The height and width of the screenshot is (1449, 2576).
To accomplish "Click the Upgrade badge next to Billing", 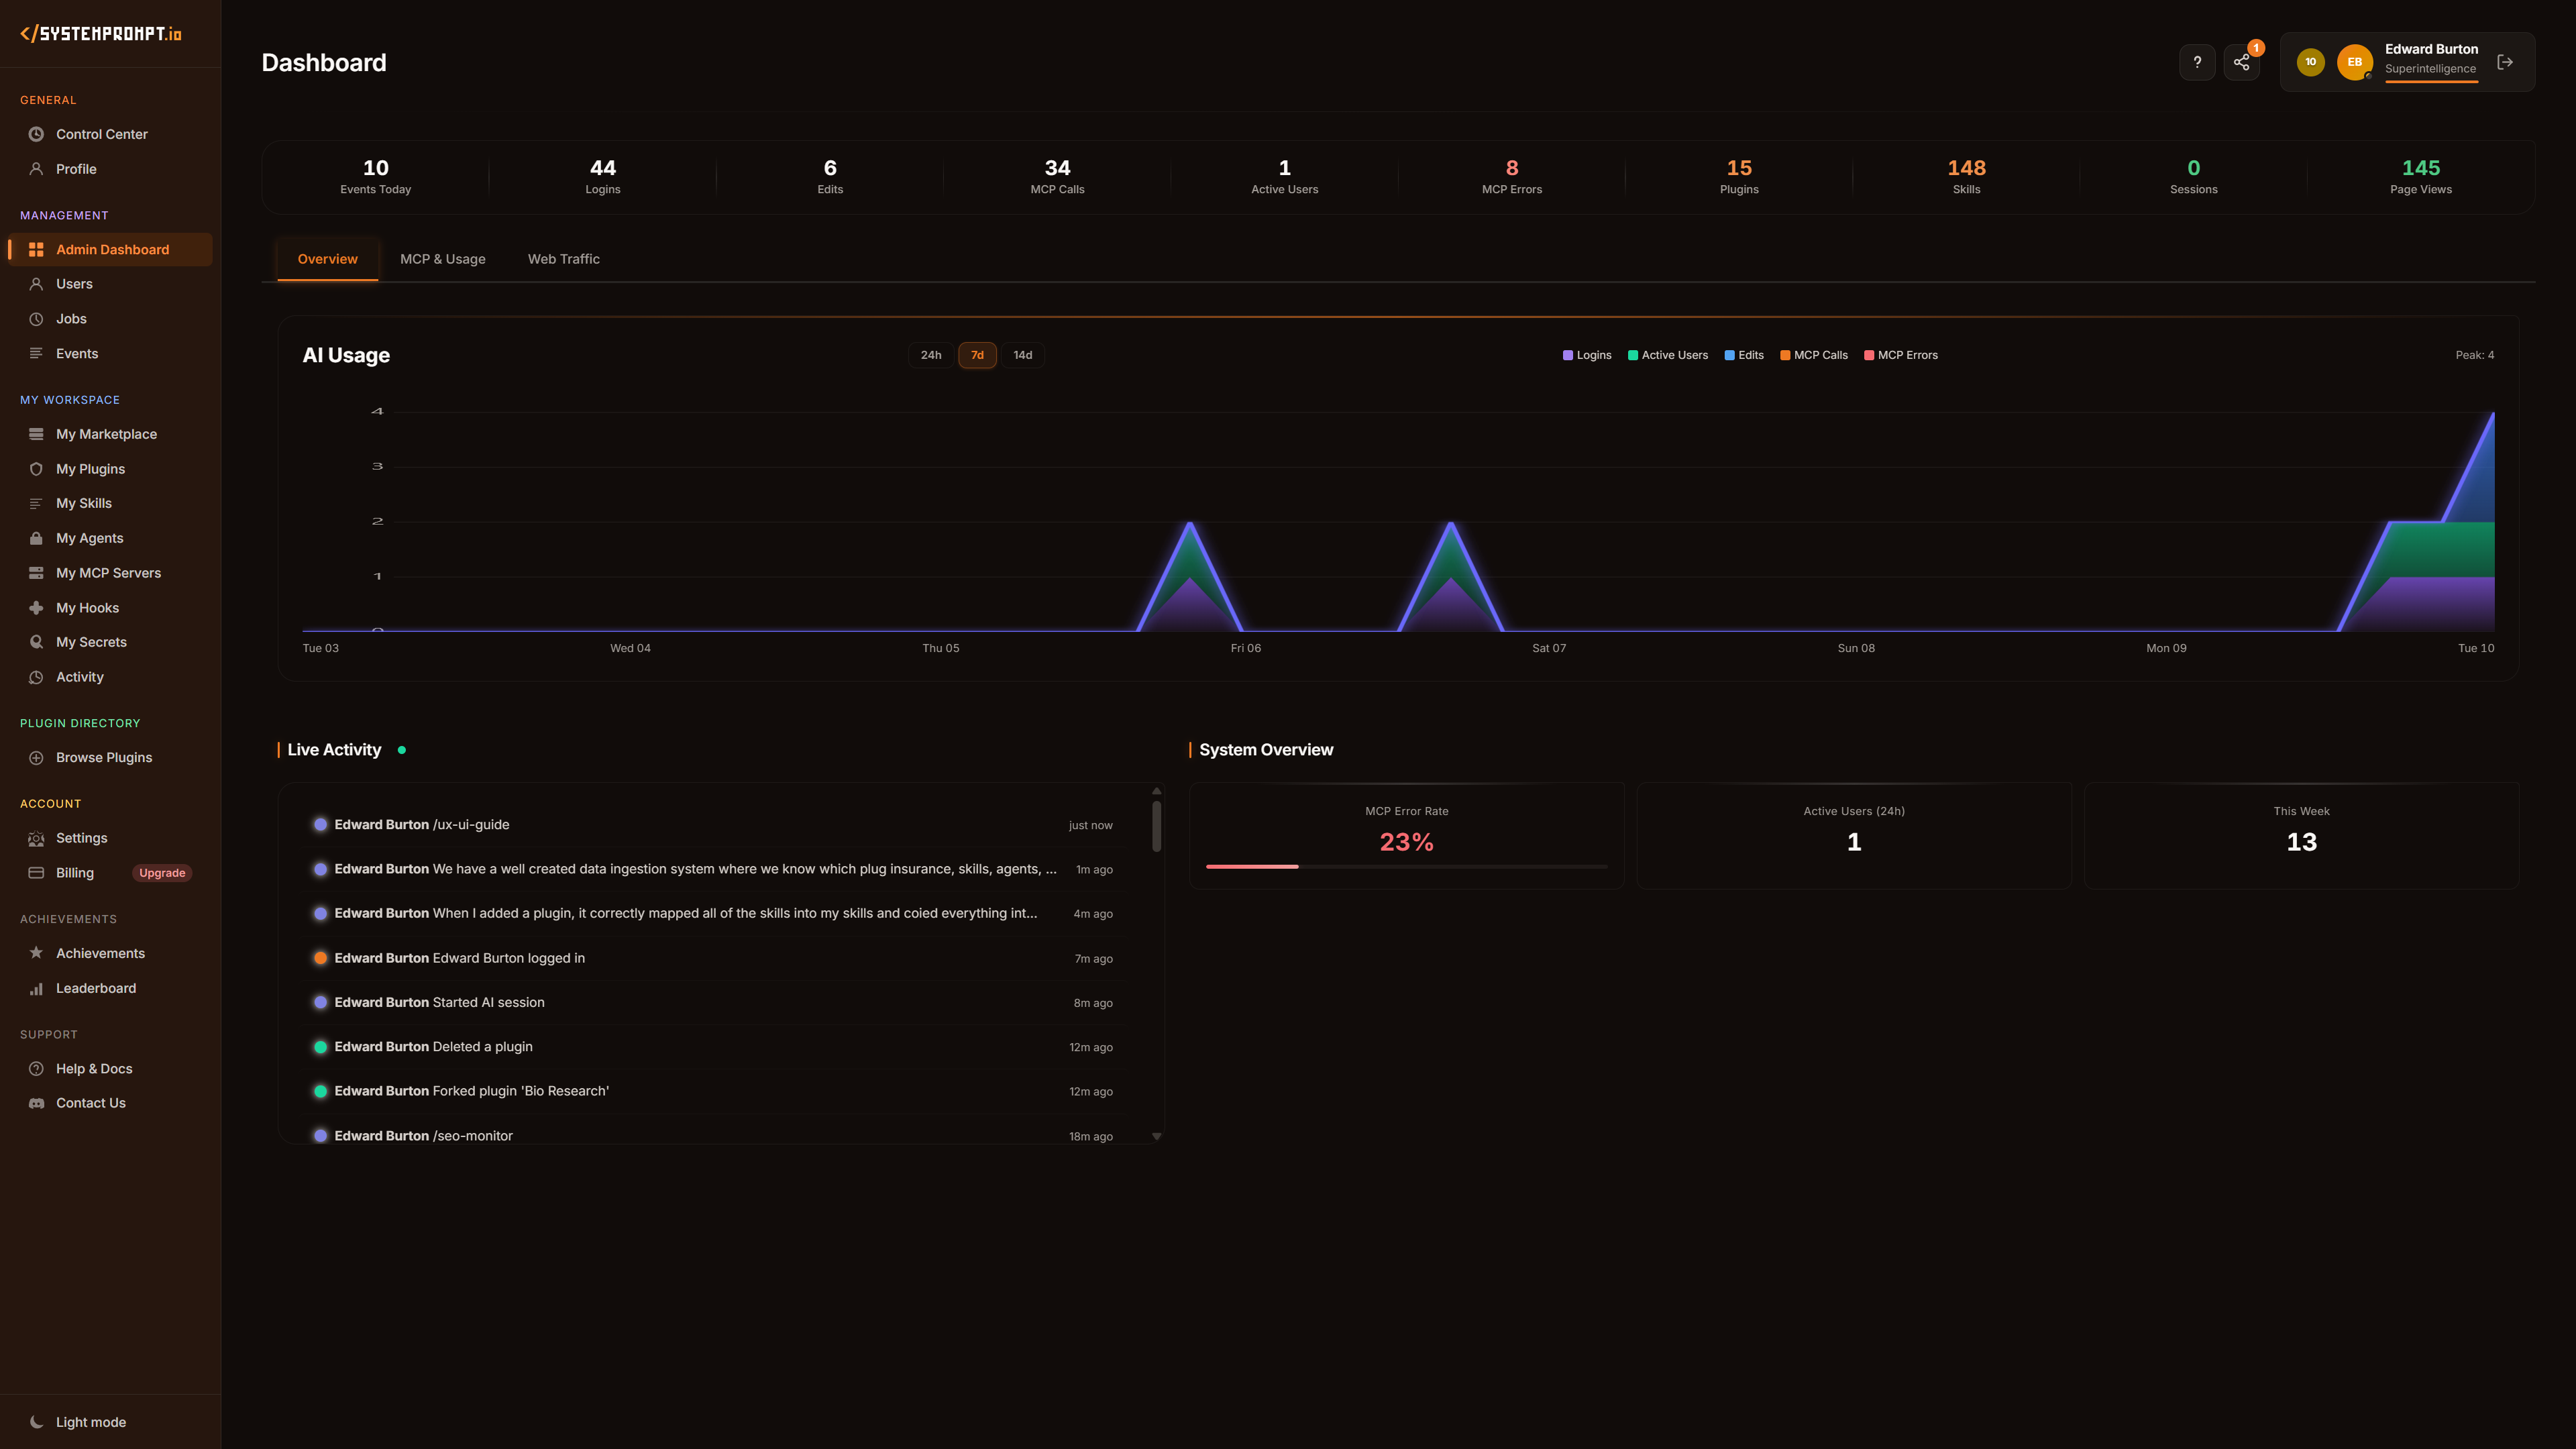I will coord(161,872).
